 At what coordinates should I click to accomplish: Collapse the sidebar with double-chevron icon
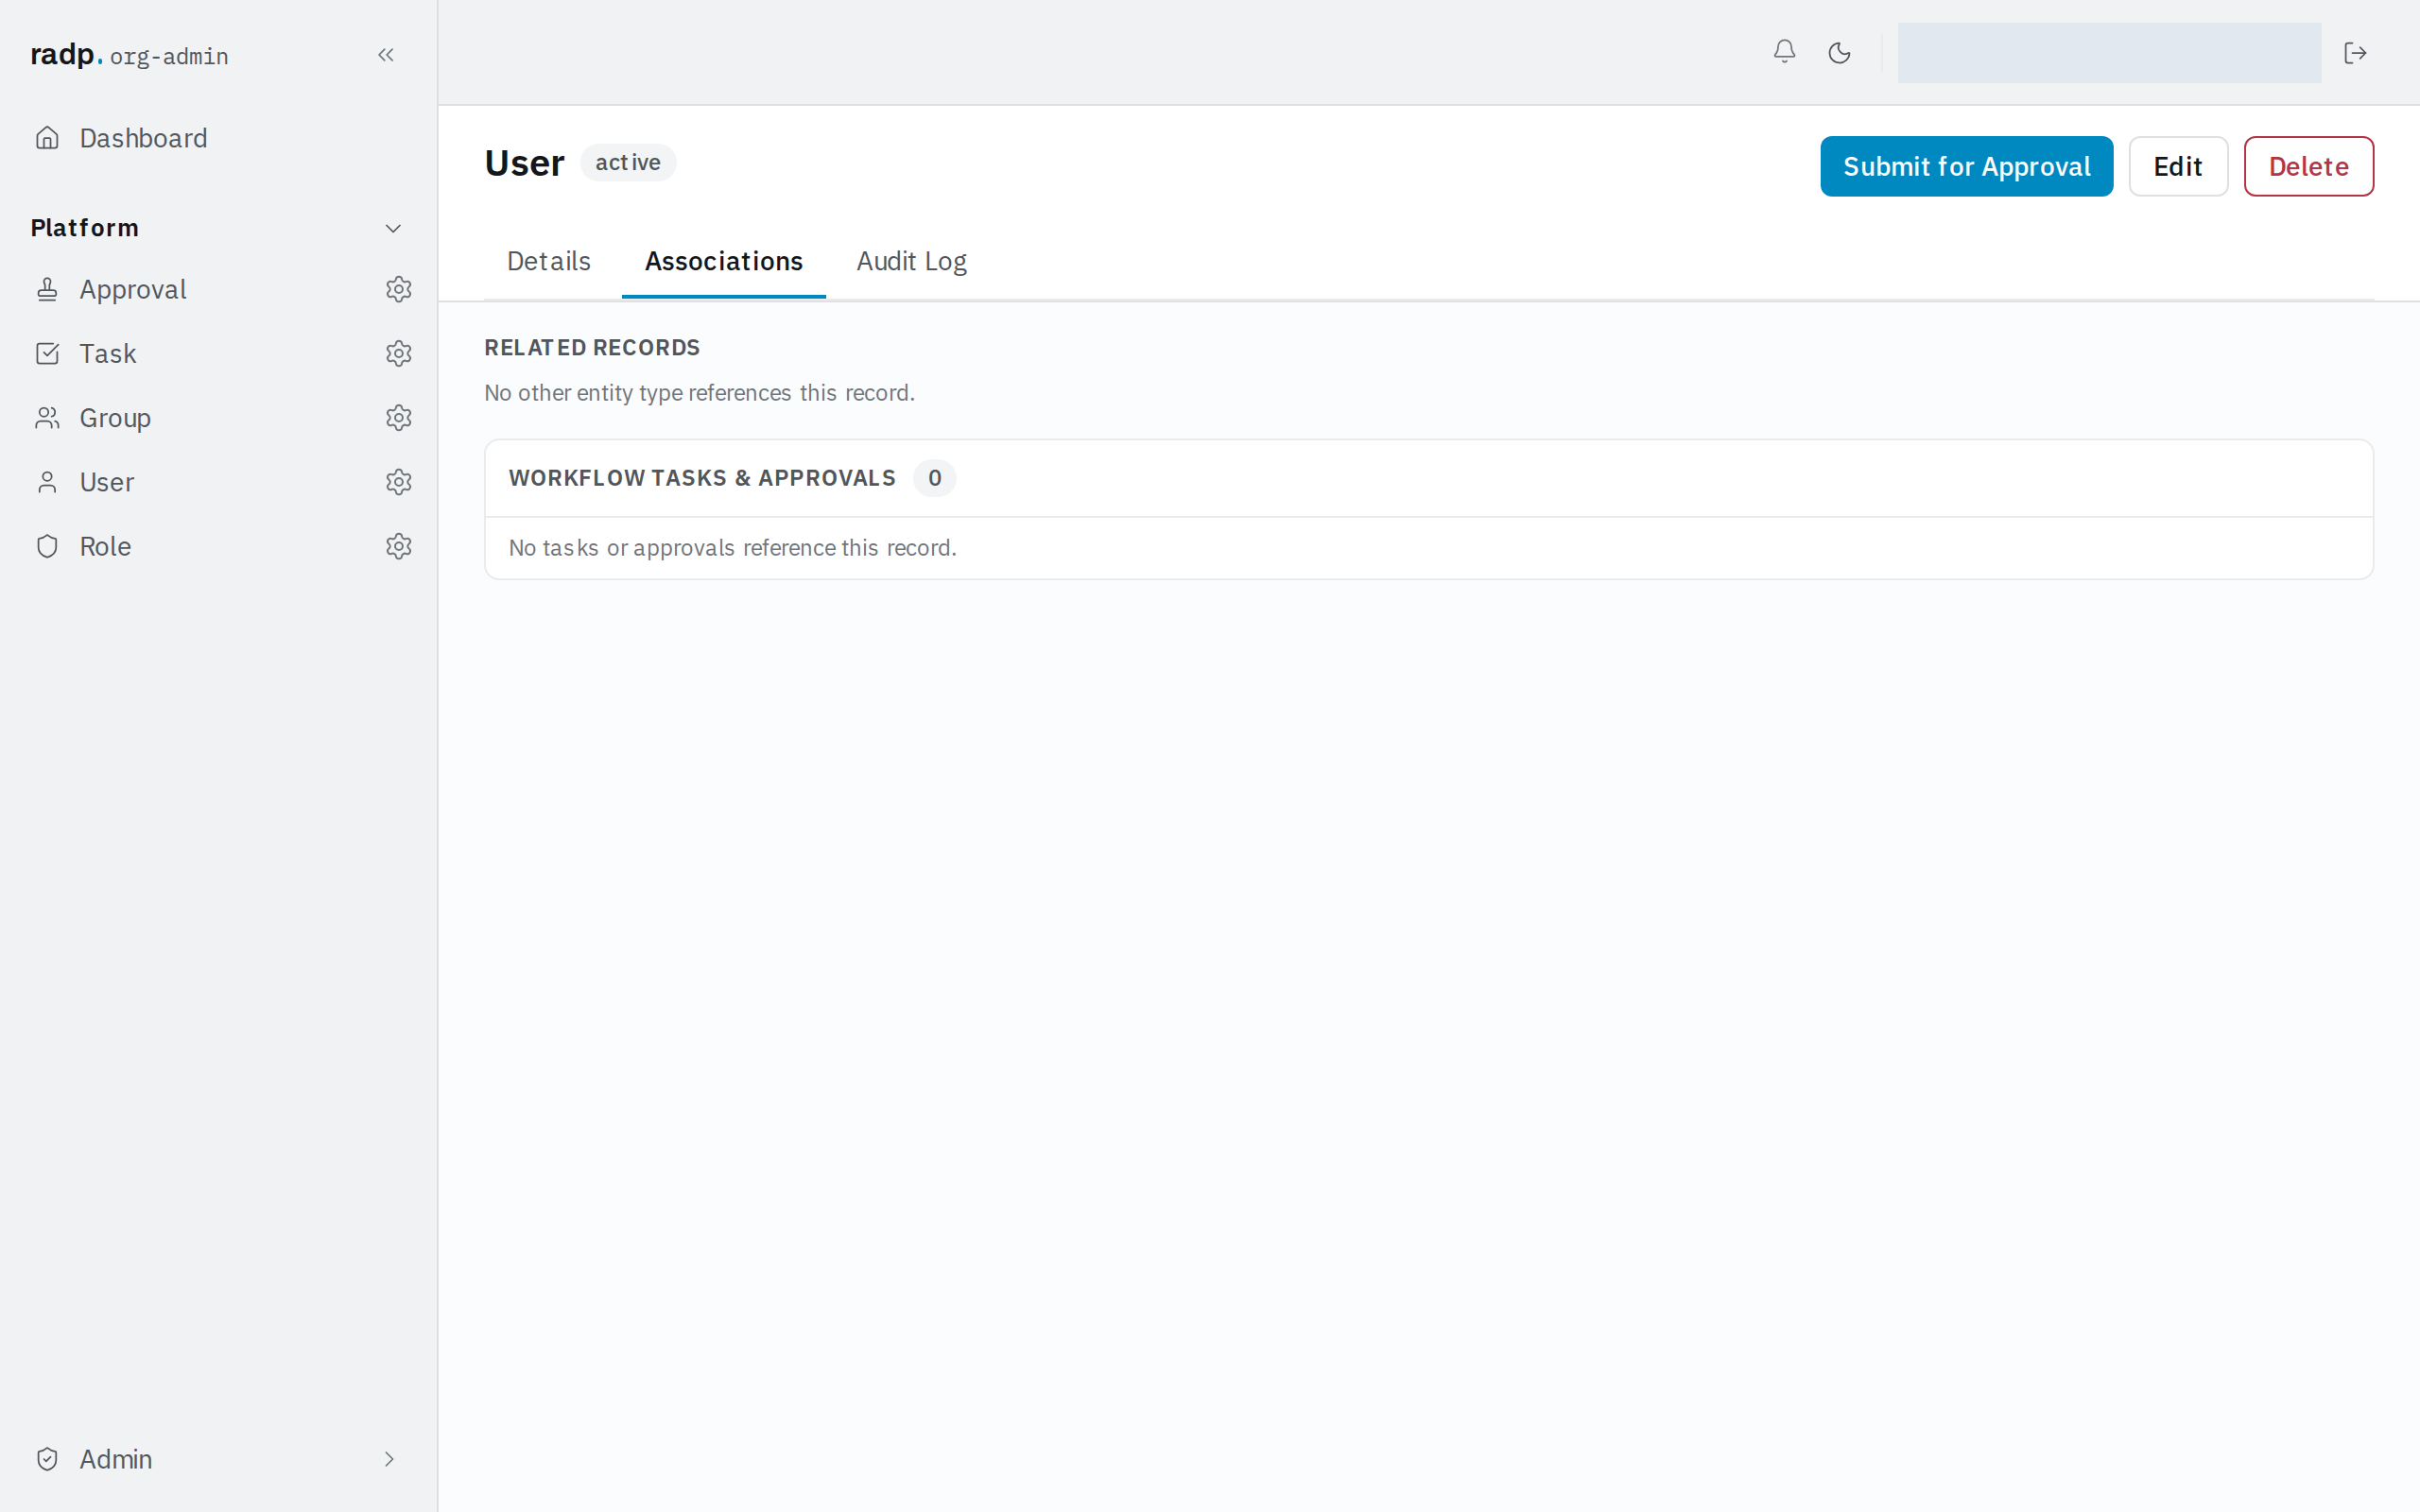click(x=386, y=55)
